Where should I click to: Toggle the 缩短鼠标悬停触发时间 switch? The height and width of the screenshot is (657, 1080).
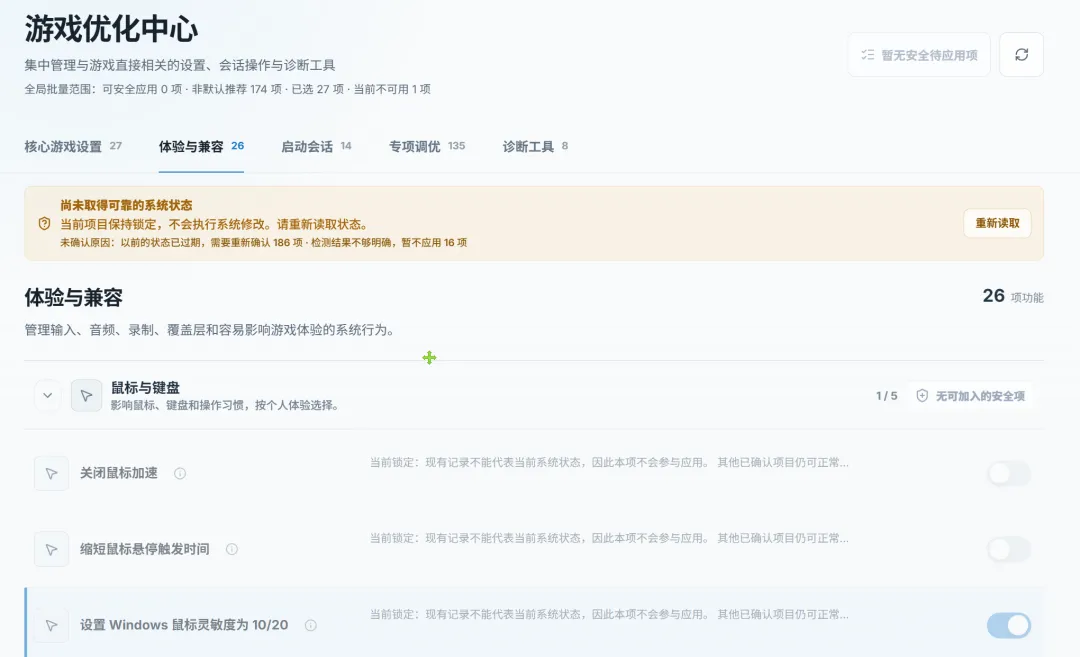point(1009,549)
